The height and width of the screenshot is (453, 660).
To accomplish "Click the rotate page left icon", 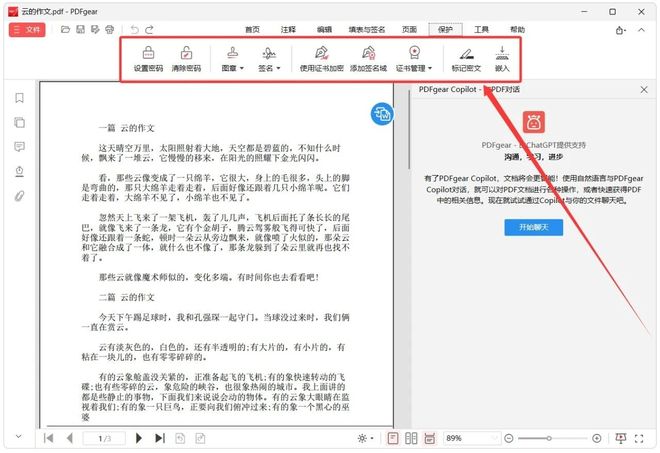I will click(x=180, y=439).
